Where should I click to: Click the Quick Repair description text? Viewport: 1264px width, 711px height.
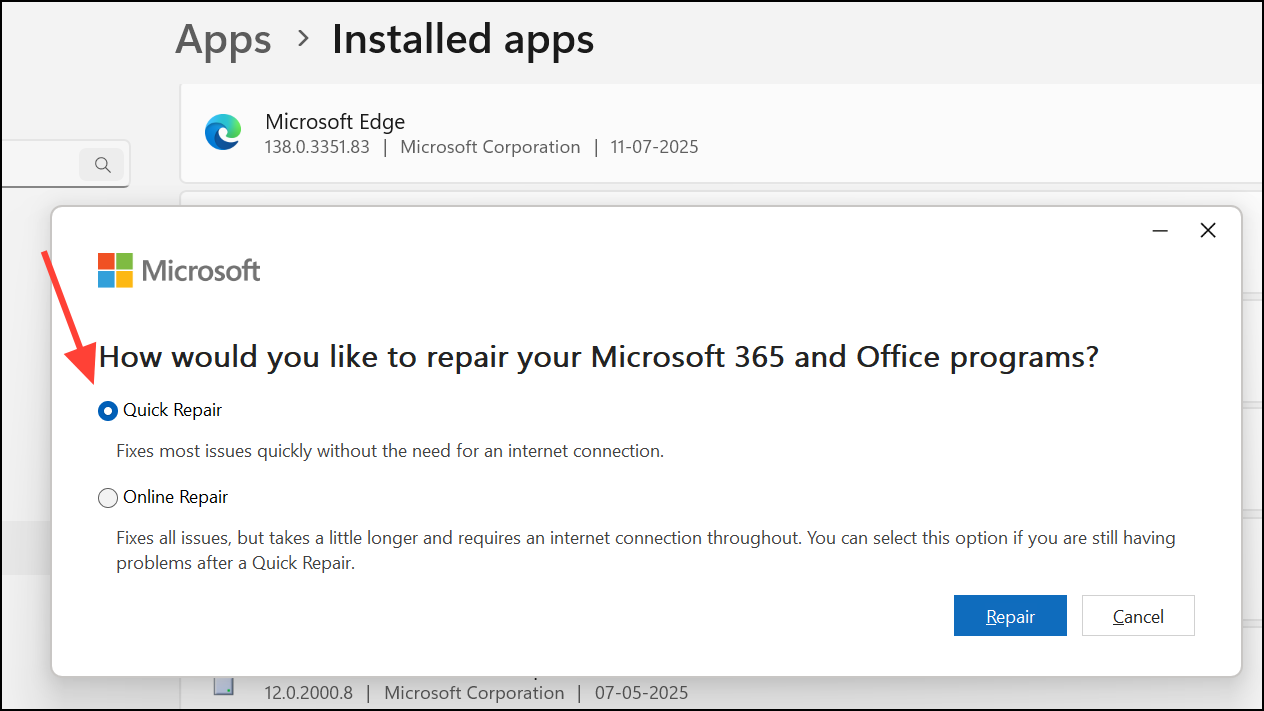tap(390, 451)
